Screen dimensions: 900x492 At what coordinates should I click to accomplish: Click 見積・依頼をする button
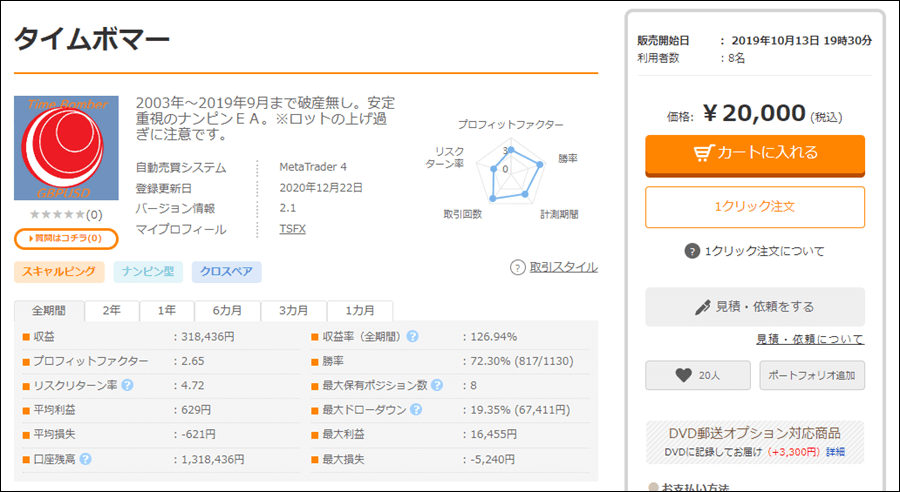755,307
